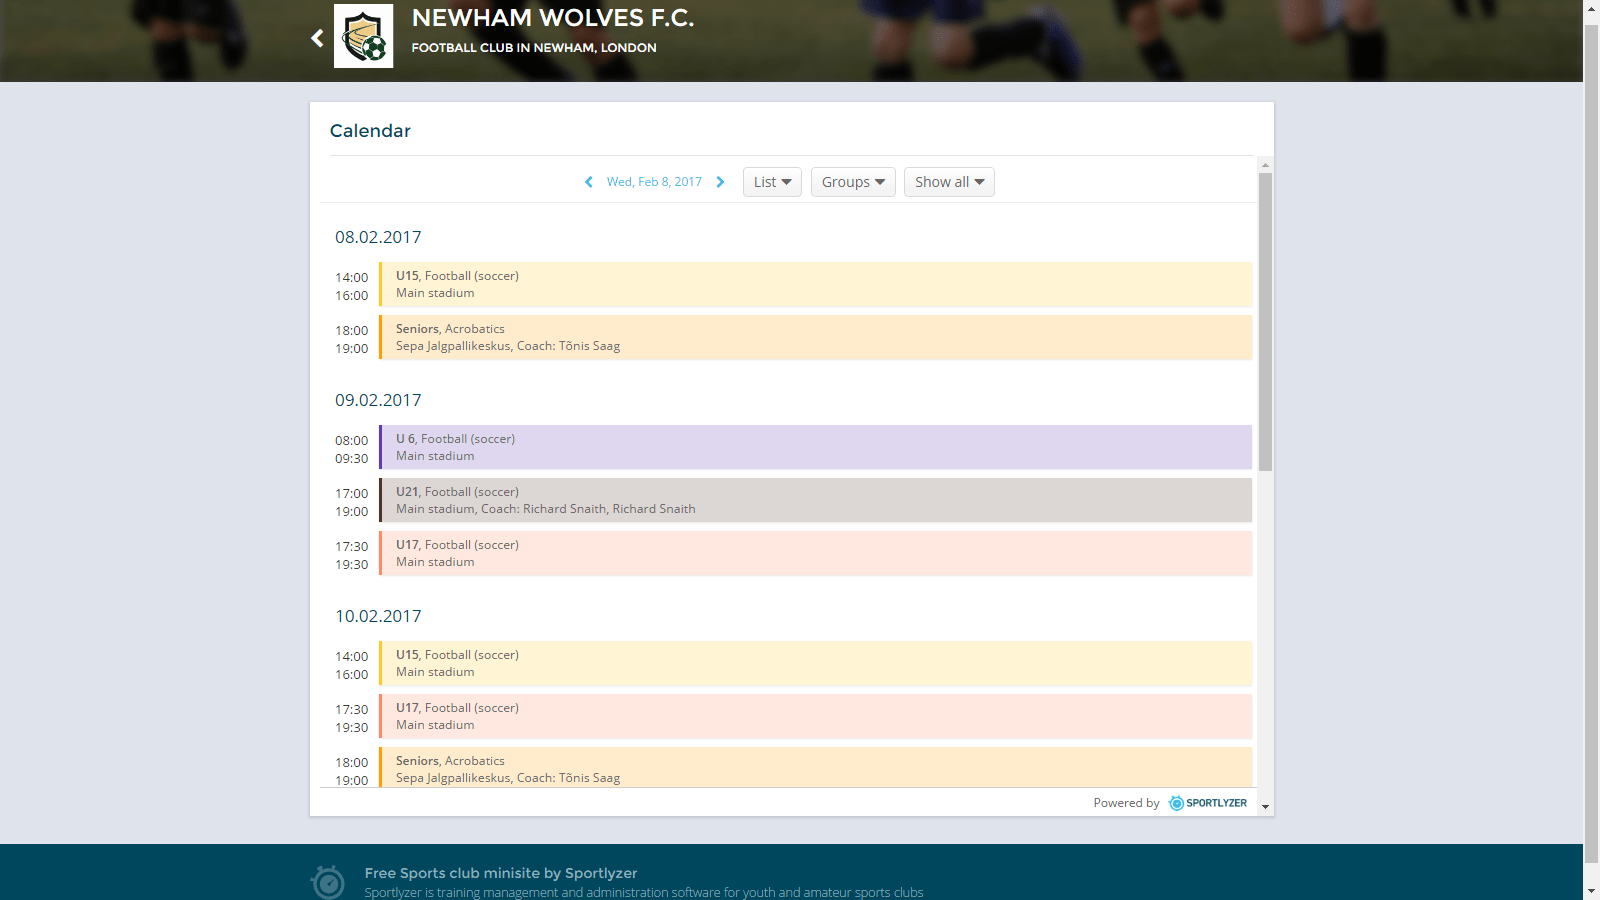Screen dimensions: 1600x900
Task: Open the U15 Football event on 08.02.2017
Action: point(815,285)
